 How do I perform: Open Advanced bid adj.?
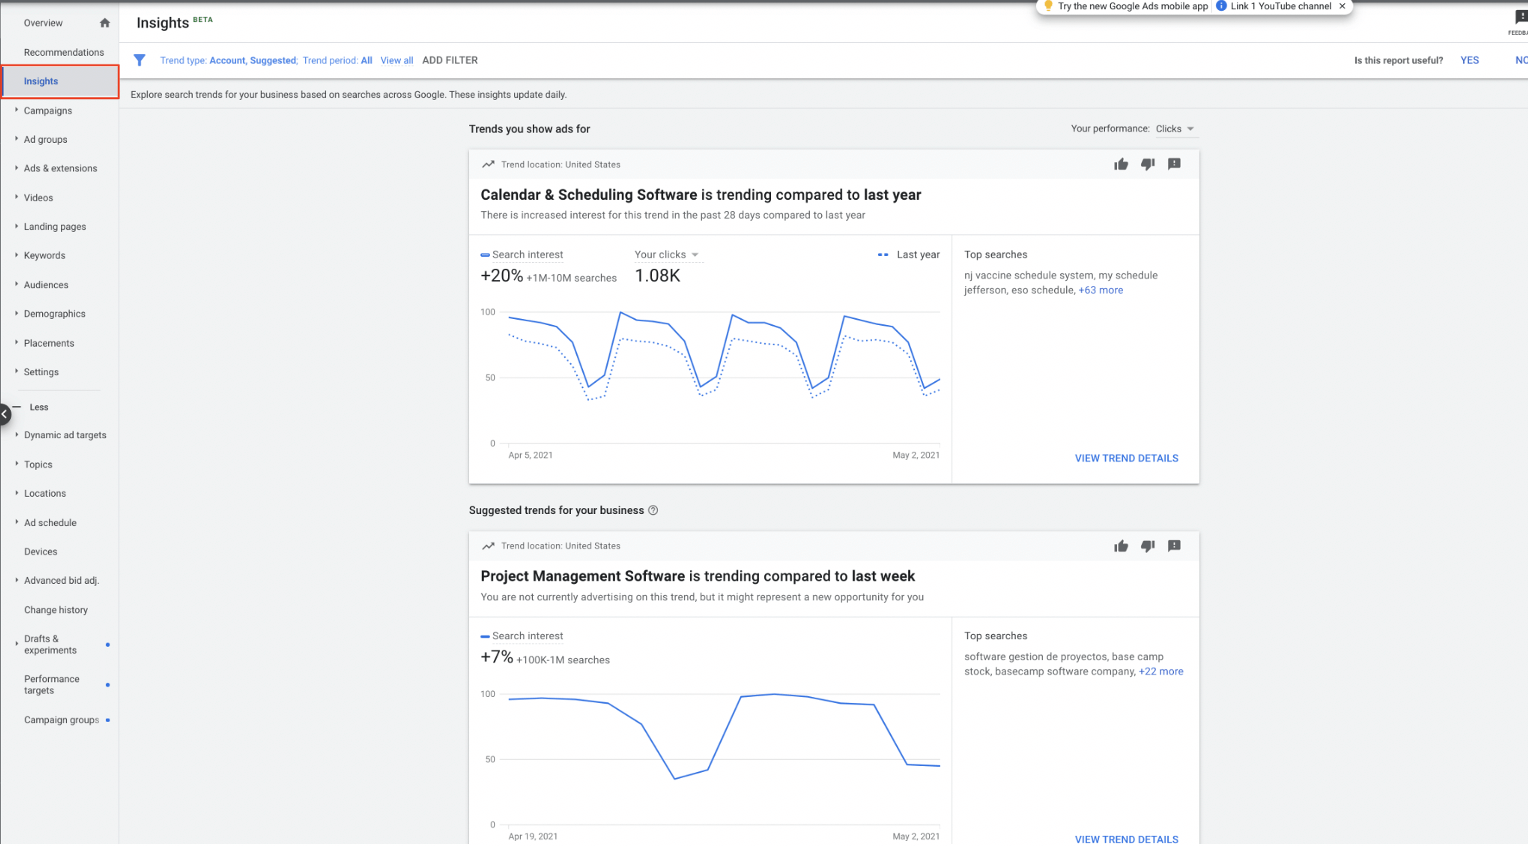pos(61,581)
